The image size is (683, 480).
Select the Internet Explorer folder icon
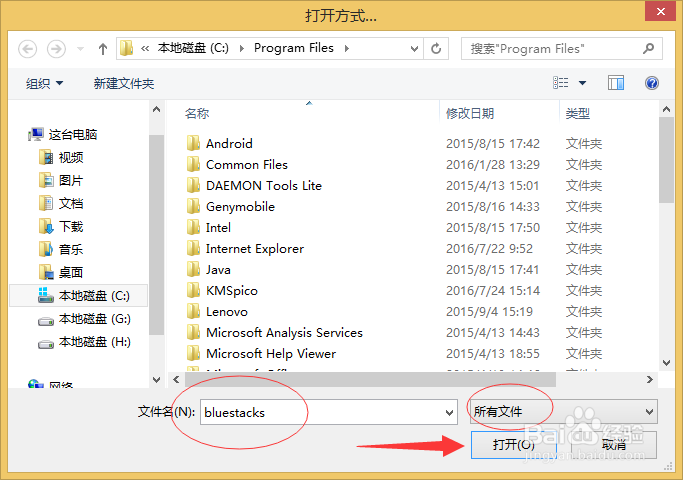tap(193, 248)
